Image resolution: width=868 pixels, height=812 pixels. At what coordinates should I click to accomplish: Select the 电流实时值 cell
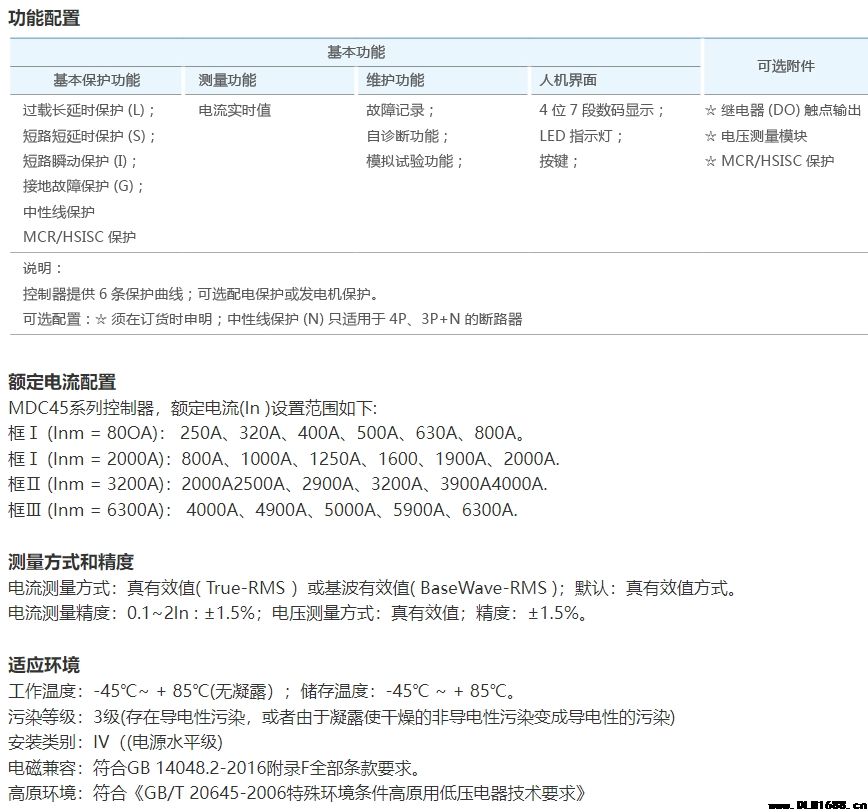coord(235,111)
